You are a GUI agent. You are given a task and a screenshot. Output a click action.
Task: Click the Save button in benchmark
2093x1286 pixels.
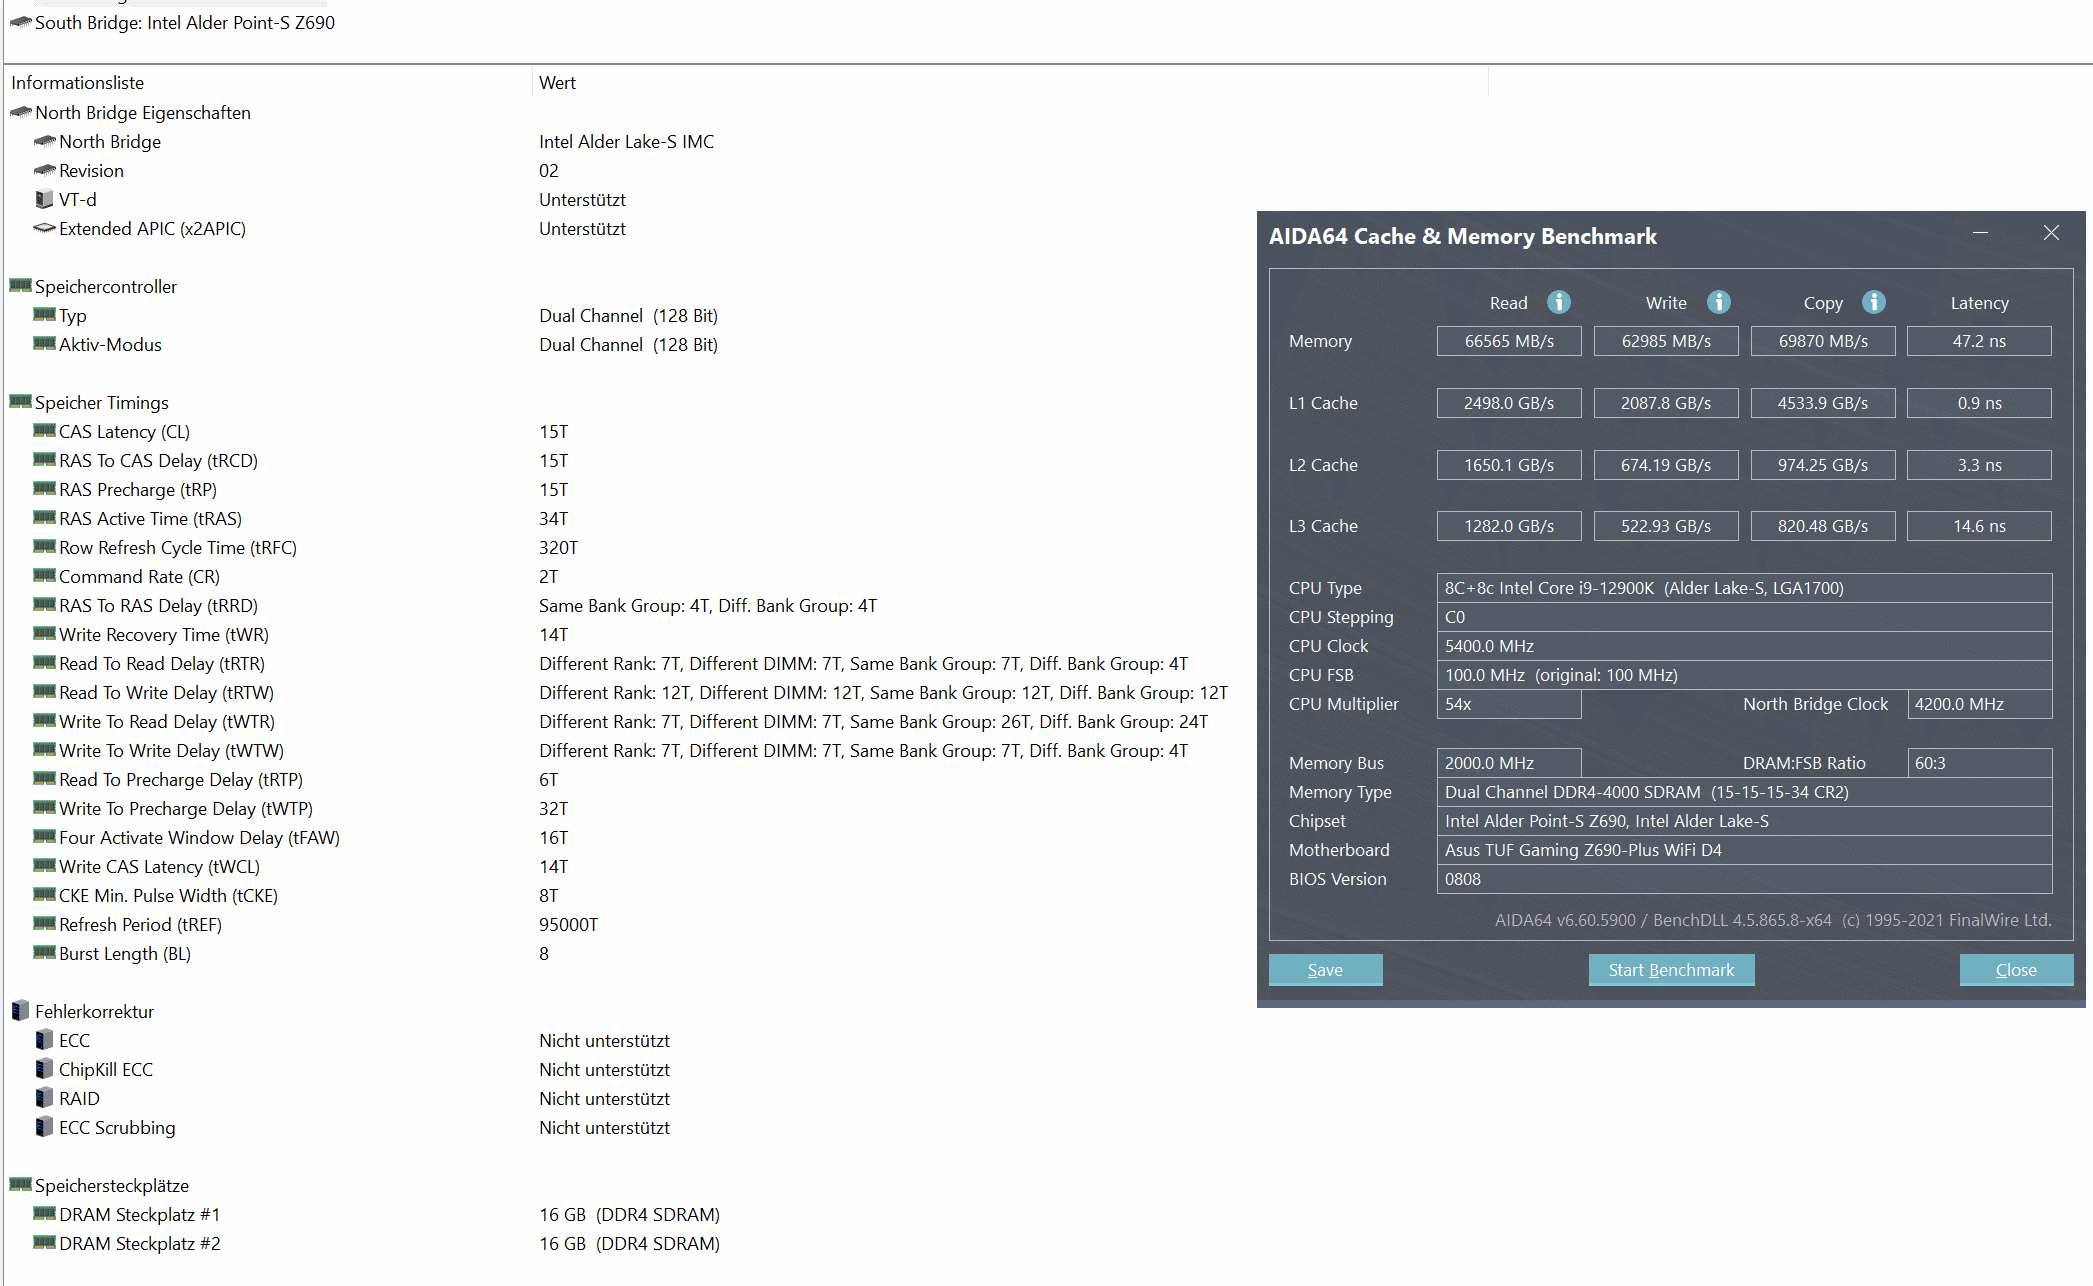coord(1325,970)
